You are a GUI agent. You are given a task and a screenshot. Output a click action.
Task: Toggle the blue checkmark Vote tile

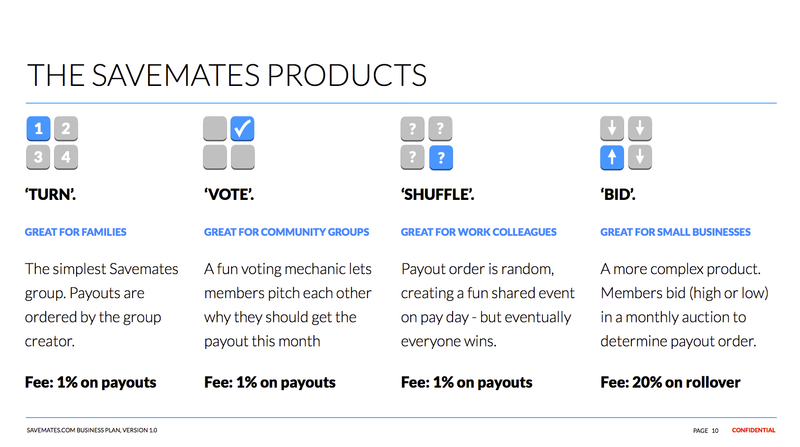tap(242, 129)
